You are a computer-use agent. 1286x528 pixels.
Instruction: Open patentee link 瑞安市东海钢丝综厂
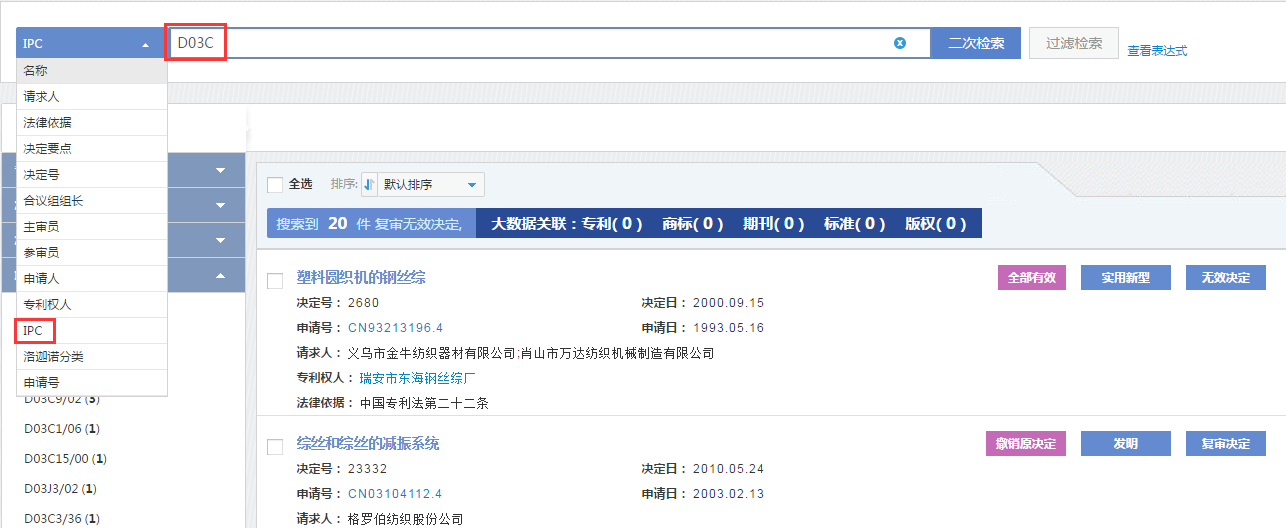pyautogui.click(x=420, y=378)
